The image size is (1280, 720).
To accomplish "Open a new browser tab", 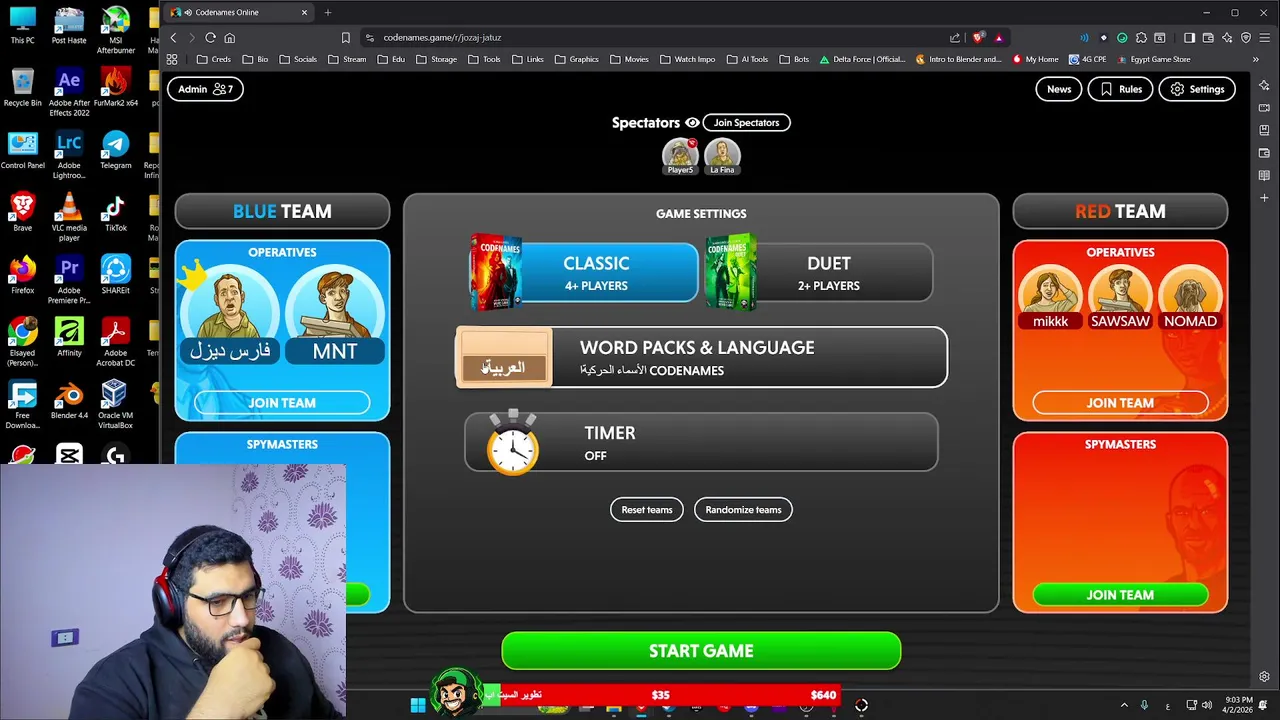I will [327, 12].
